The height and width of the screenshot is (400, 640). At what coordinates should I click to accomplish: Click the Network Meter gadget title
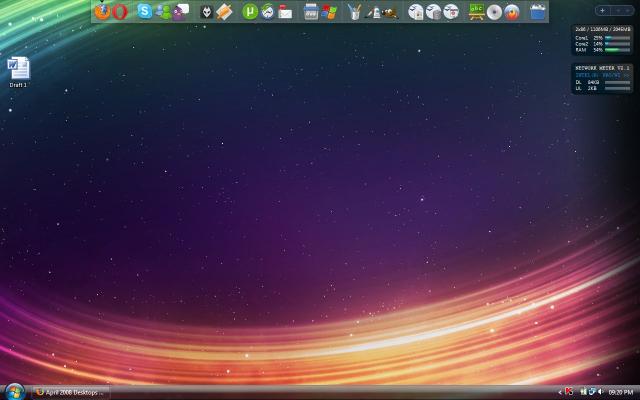[x=602, y=68]
